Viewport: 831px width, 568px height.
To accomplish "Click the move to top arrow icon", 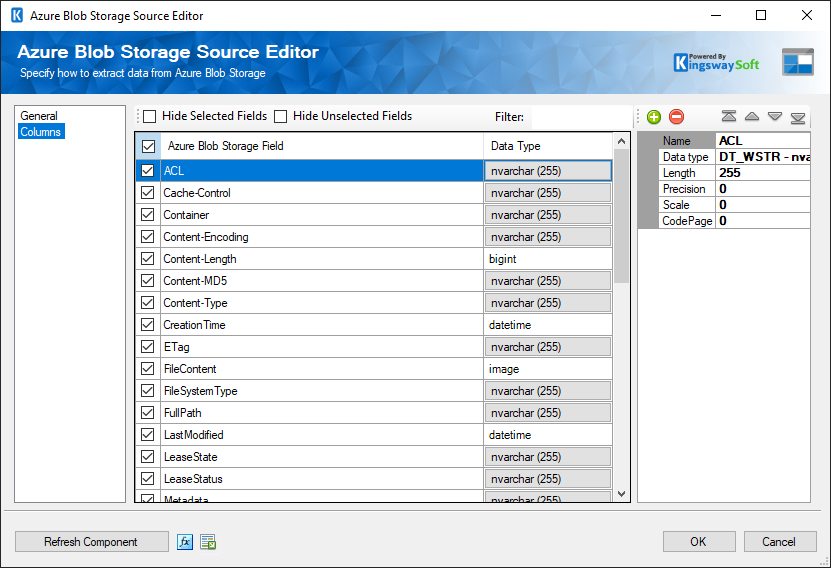I will (x=729, y=116).
